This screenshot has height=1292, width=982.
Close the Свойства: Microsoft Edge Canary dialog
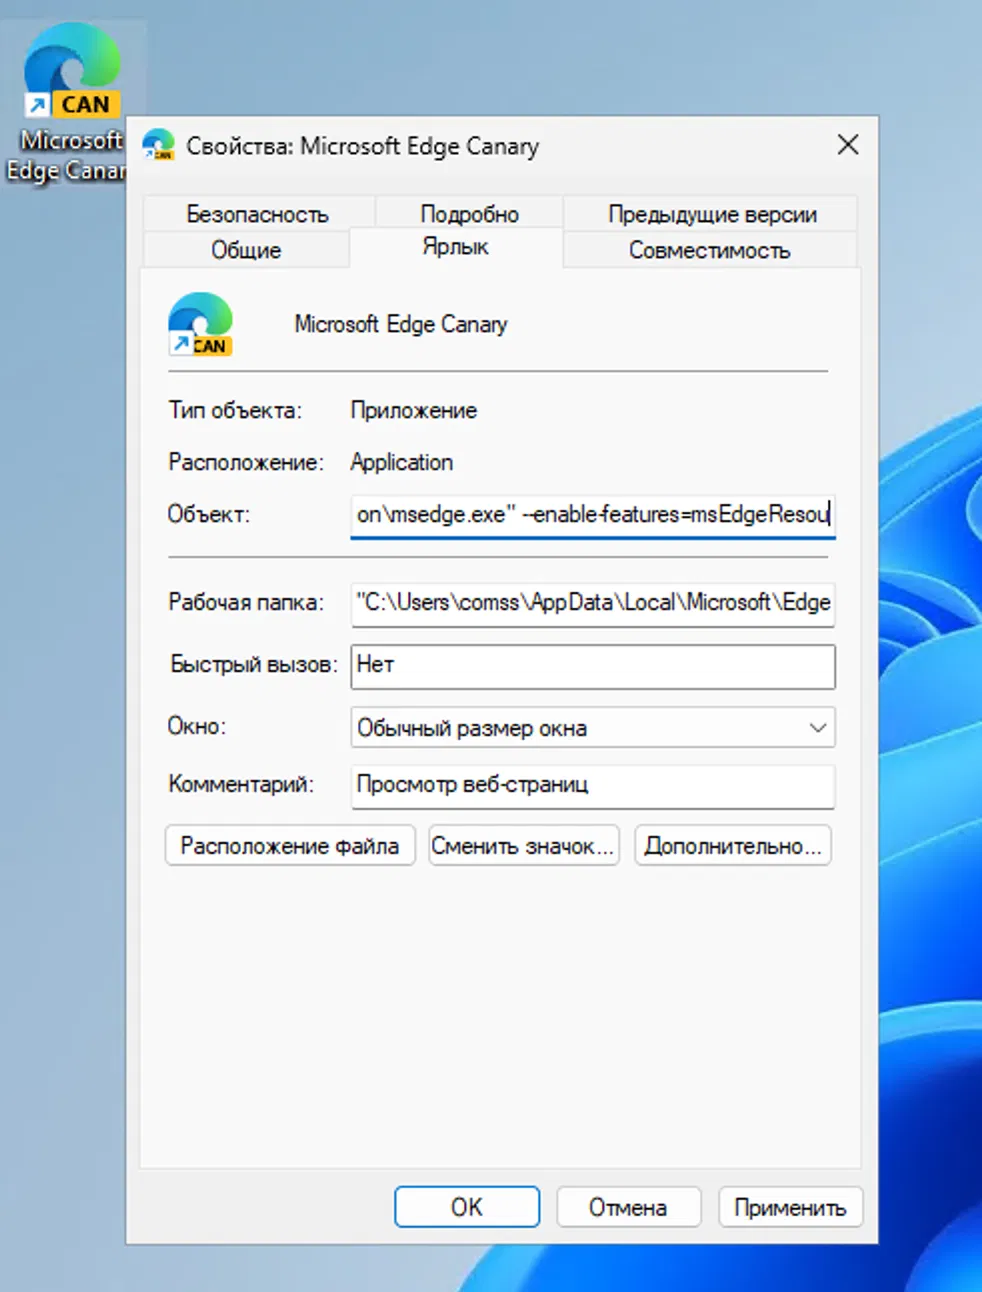click(848, 145)
